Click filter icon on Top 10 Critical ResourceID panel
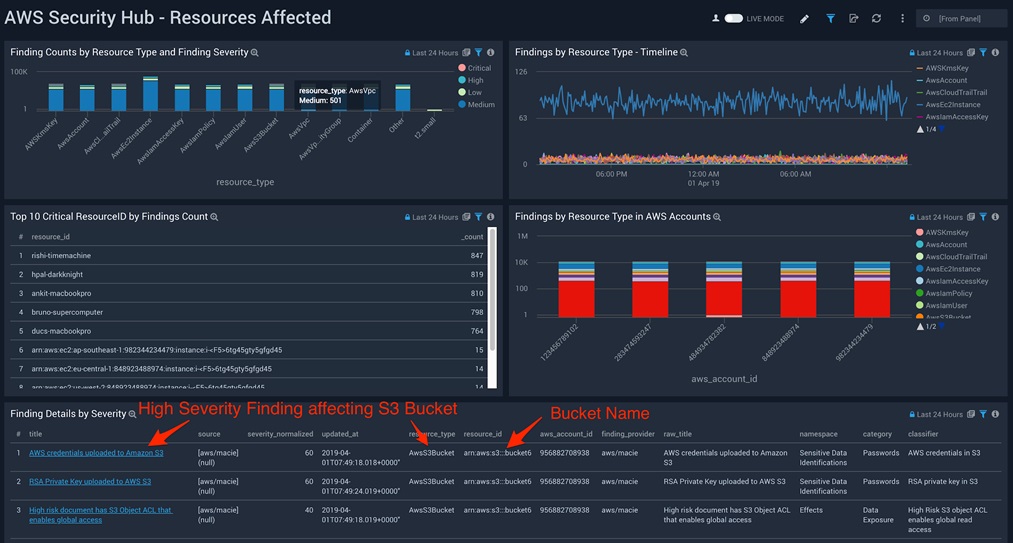Image resolution: width=1013 pixels, height=543 pixels. coord(479,217)
